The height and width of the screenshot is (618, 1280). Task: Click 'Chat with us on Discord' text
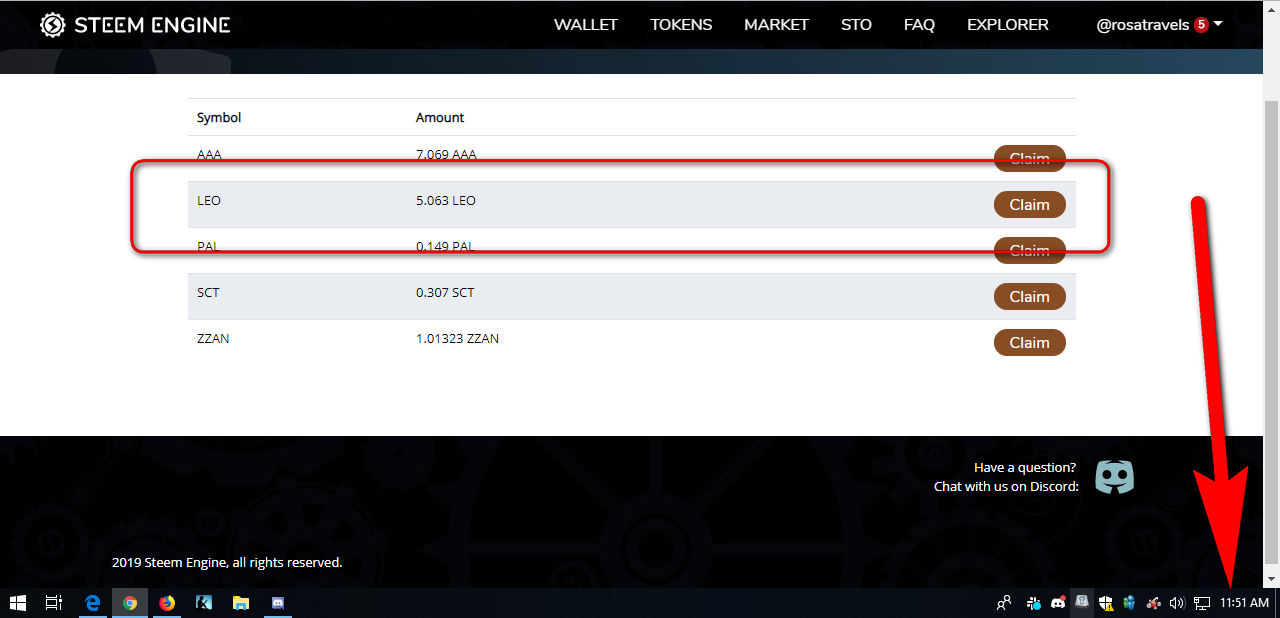tap(1006, 486)
